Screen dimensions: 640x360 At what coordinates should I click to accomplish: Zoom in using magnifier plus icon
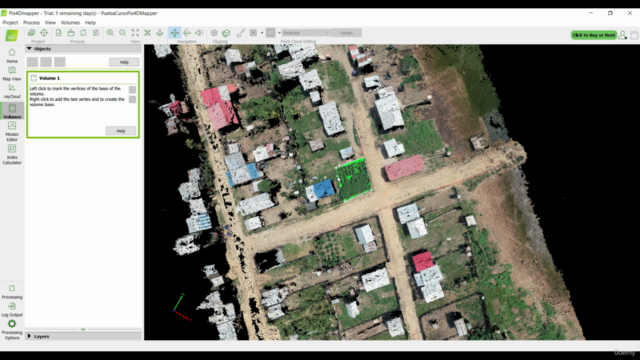point(110,33)
